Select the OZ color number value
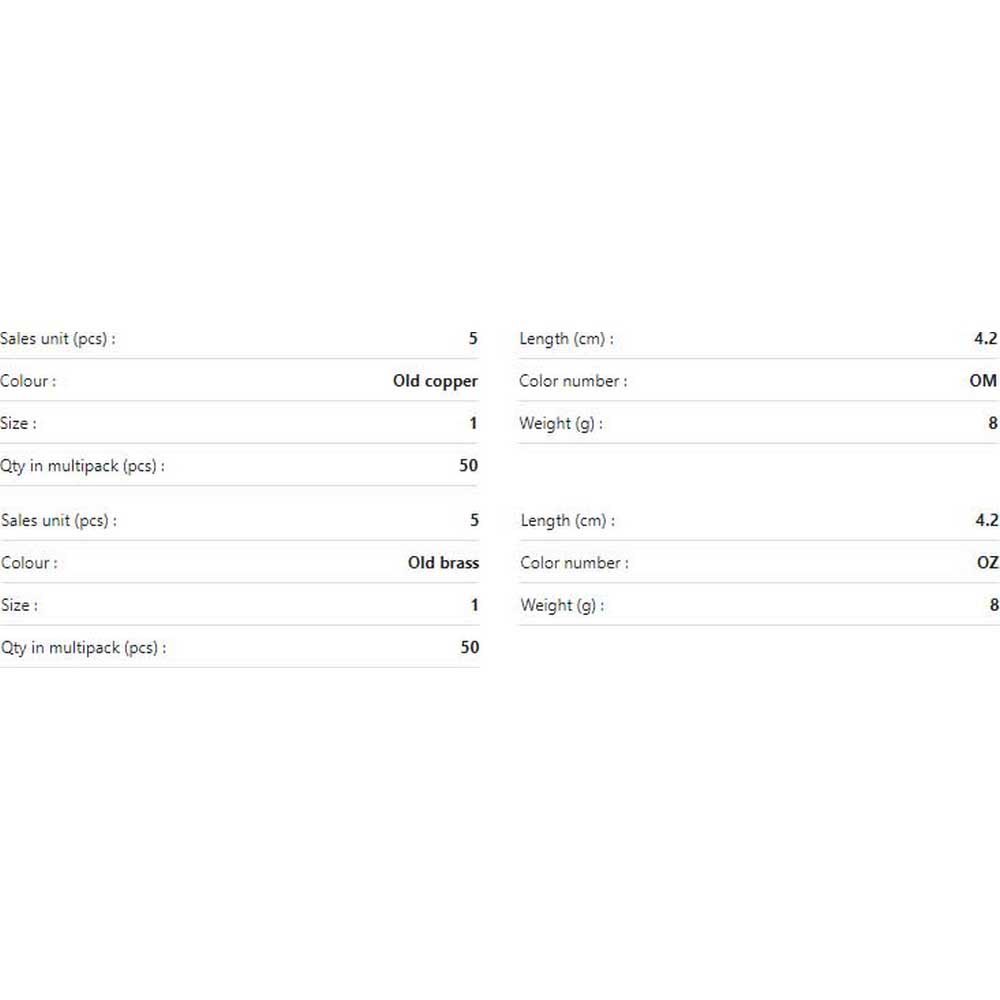Screen dimensions: 1000x1000 click(x=987, y=562)
